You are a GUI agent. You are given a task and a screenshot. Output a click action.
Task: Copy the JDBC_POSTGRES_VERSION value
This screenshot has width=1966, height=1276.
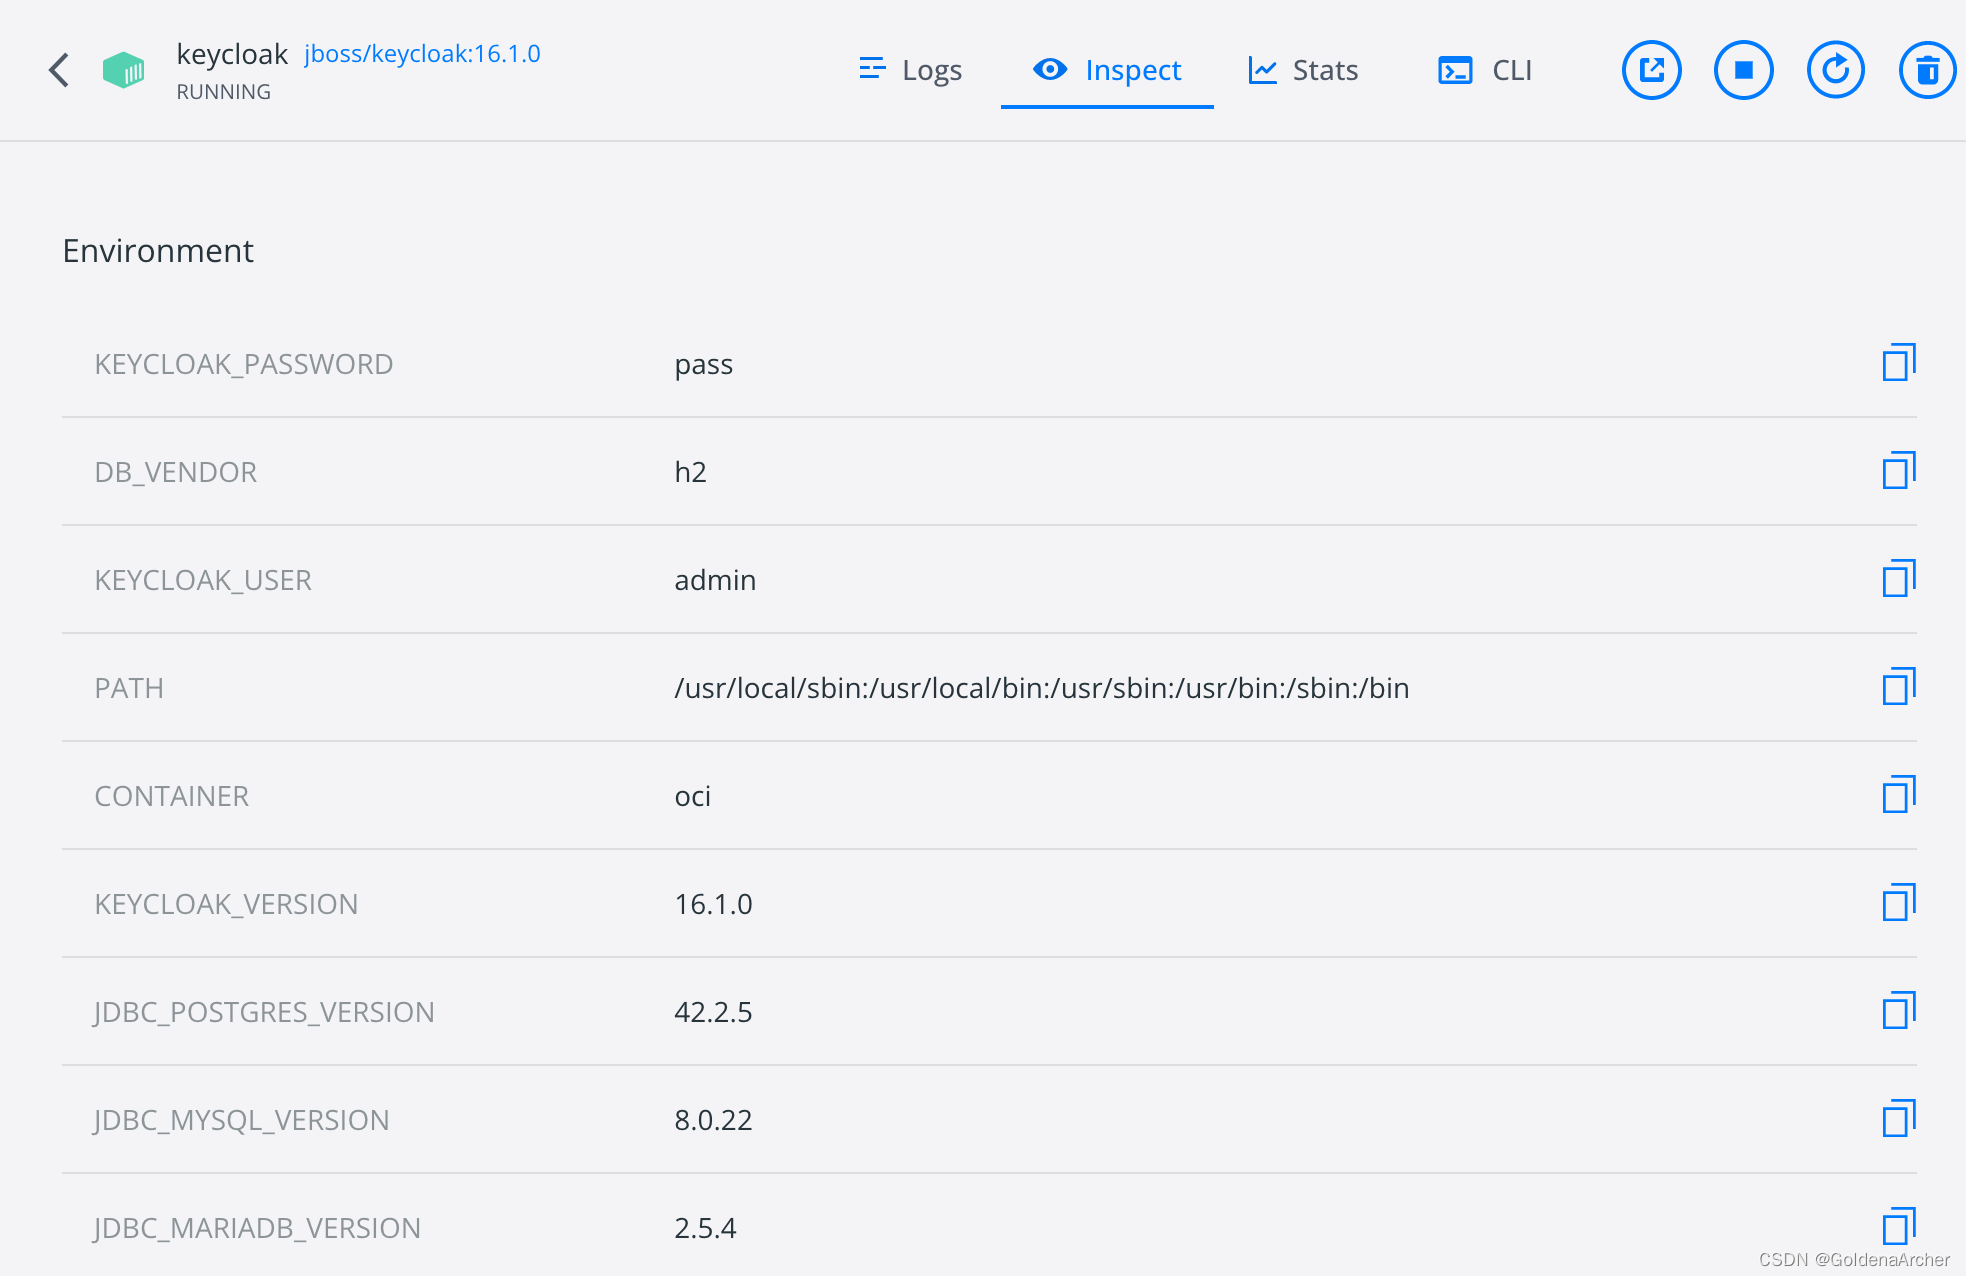[1898, 1011]
